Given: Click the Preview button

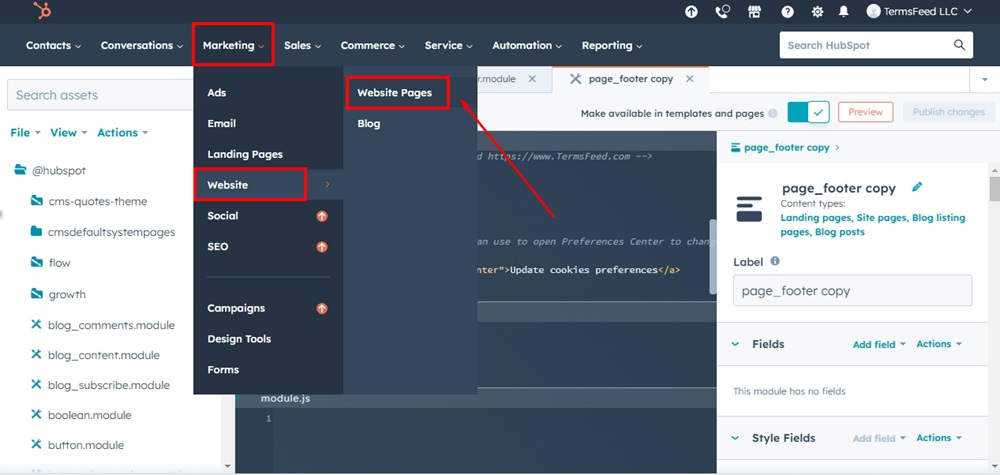Looking at the screenshot, I should click(x=865, y=112).
